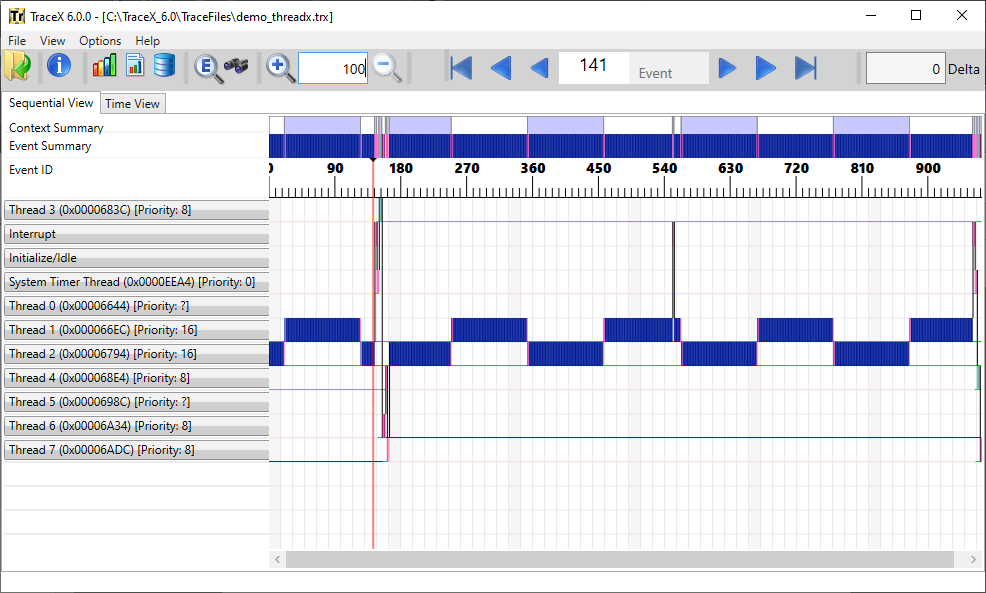The width and height of the screenshot is (986, 593).
Task: Select the Thread 1 row label
Action: [136, 330]
